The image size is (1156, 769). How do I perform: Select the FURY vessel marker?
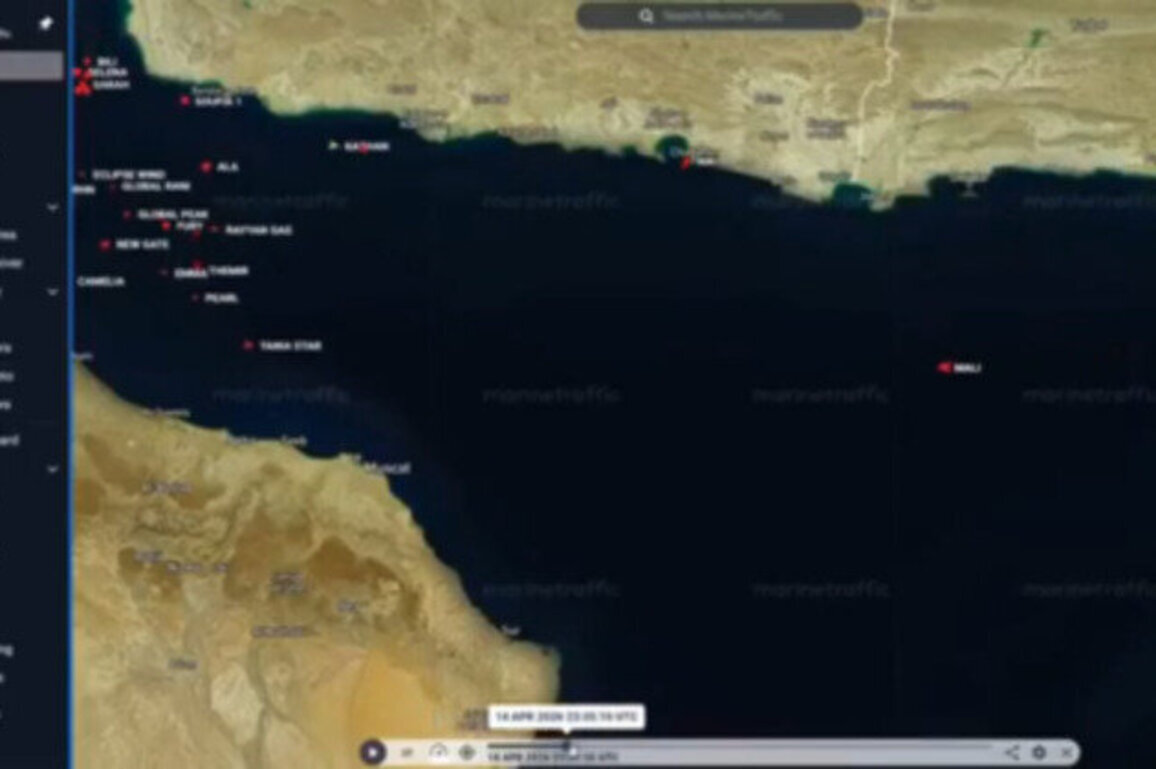coord(167,226)
